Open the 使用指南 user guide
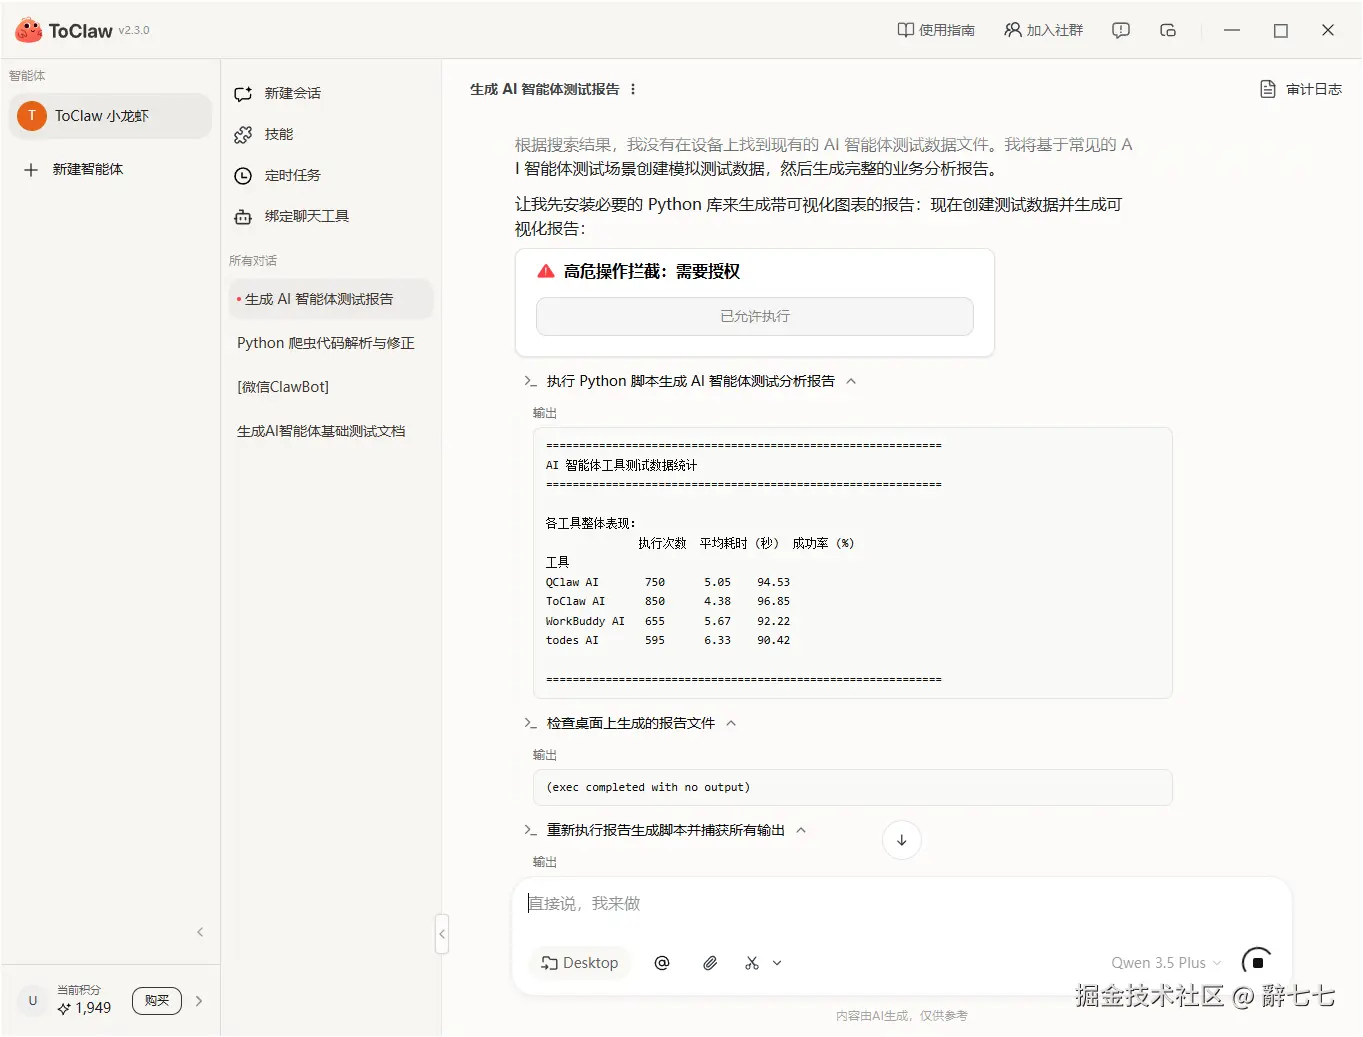 pos(936,30)
